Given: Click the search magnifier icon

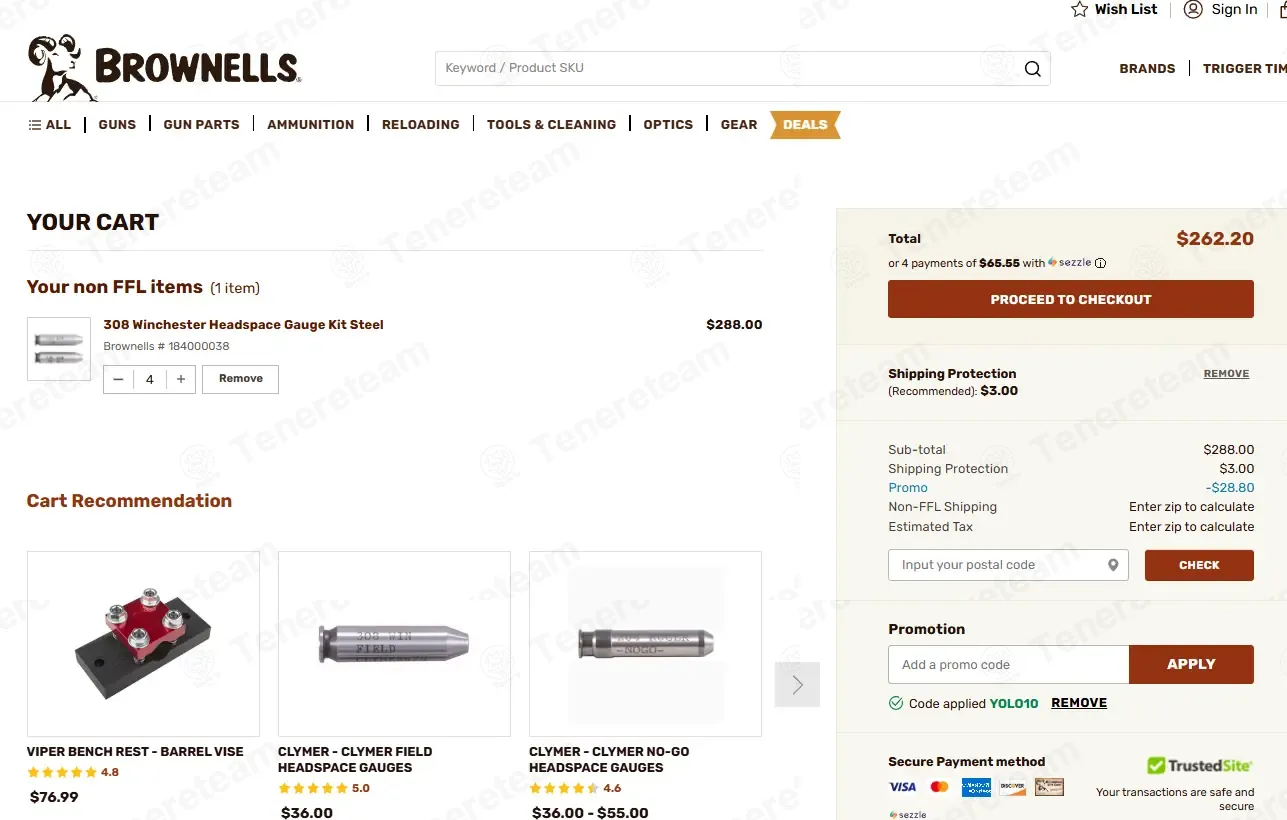Looking at the screenshot, I should click(x=1032, y=69).
